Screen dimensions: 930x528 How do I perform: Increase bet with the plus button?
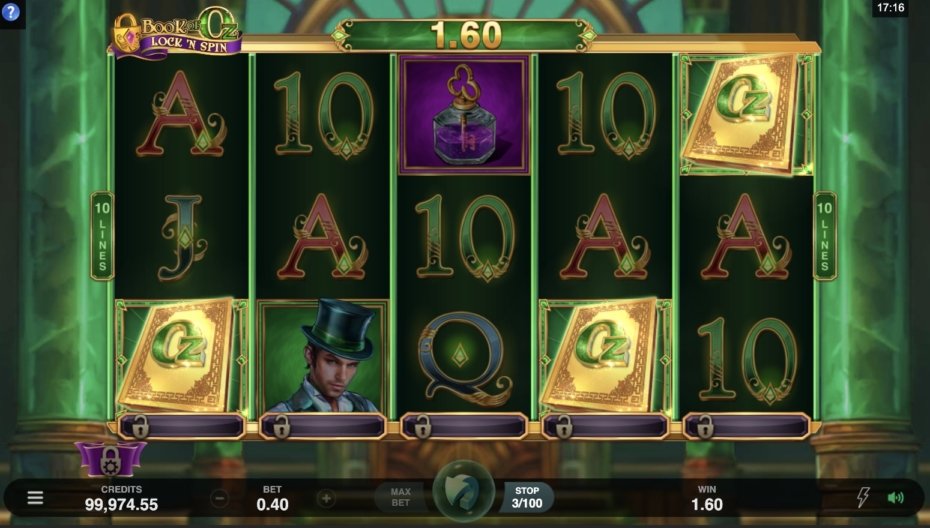pyautogui.click(x=326, y=498)
